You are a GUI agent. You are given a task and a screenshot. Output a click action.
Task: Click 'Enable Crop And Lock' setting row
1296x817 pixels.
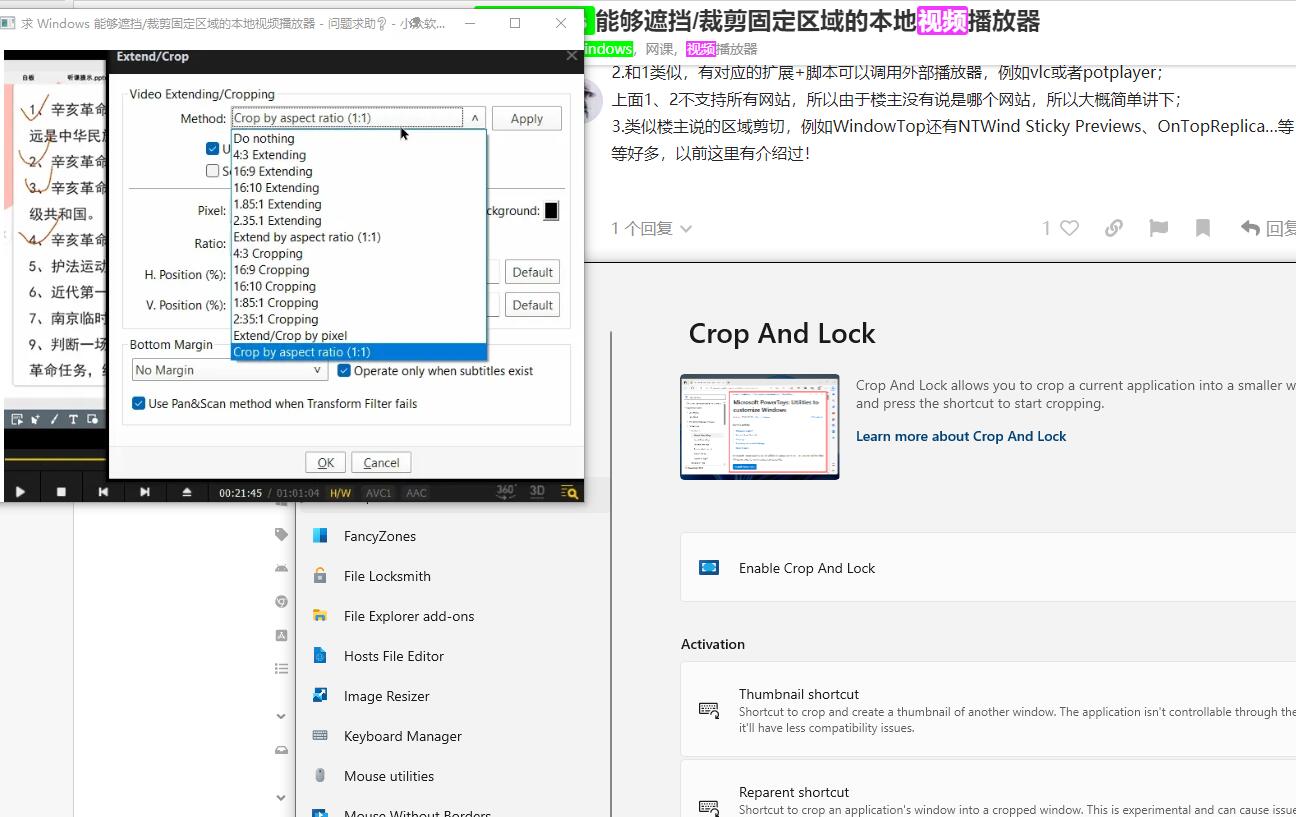[988, 568]
